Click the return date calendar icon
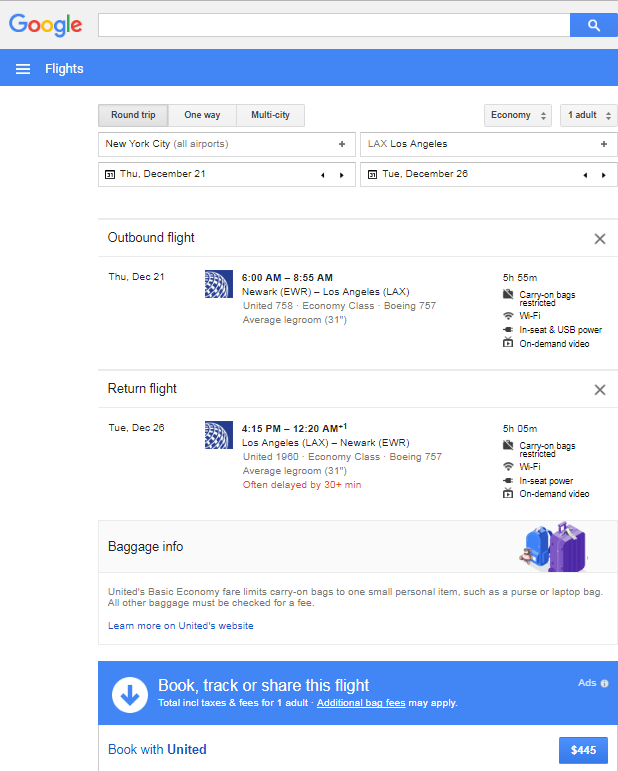Screen dimensions: 618x771 (x=373, y=175)
